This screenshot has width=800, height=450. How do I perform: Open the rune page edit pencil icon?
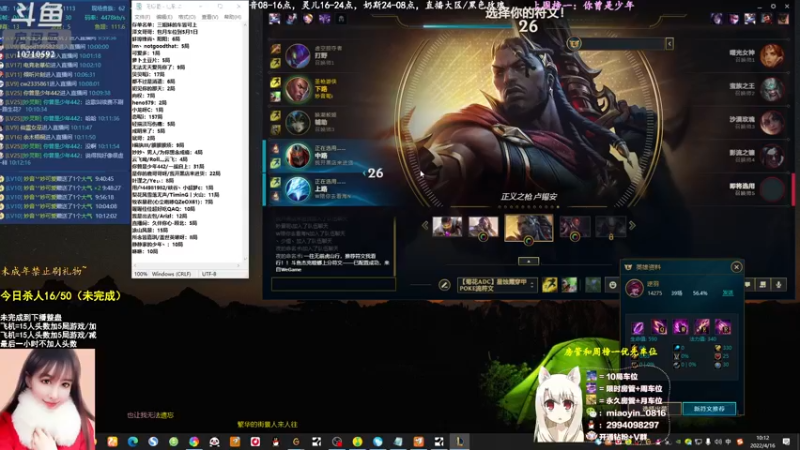[x=444, y=285]
